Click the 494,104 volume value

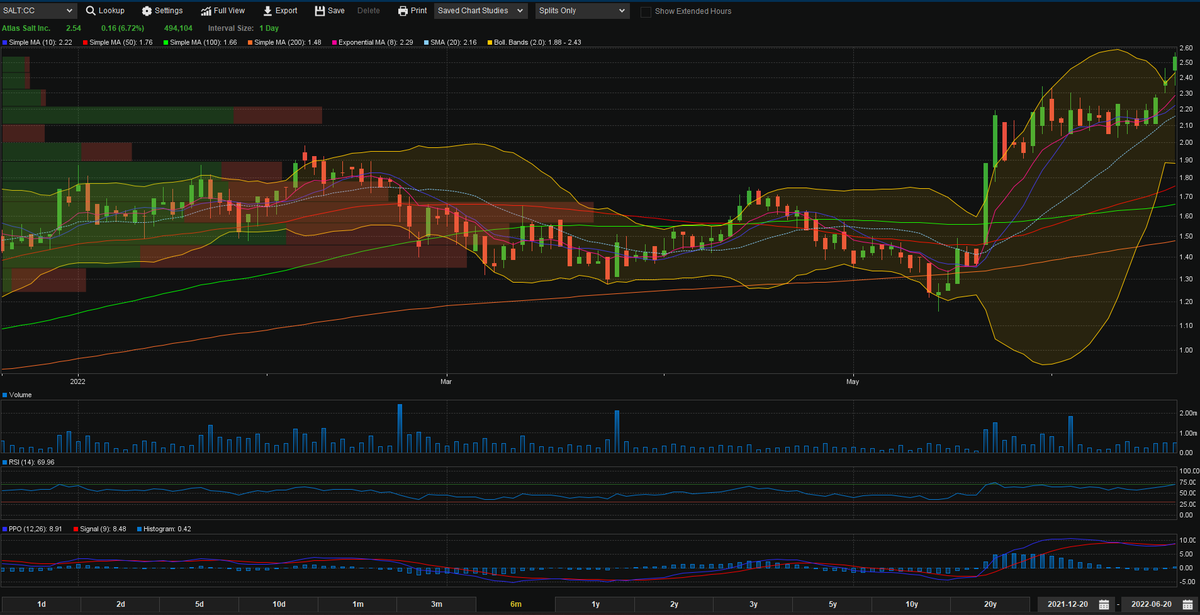tap(176, 28)
